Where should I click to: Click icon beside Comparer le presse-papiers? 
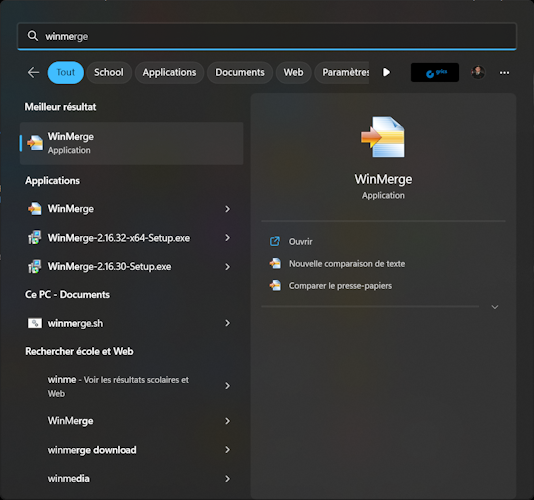275,285
